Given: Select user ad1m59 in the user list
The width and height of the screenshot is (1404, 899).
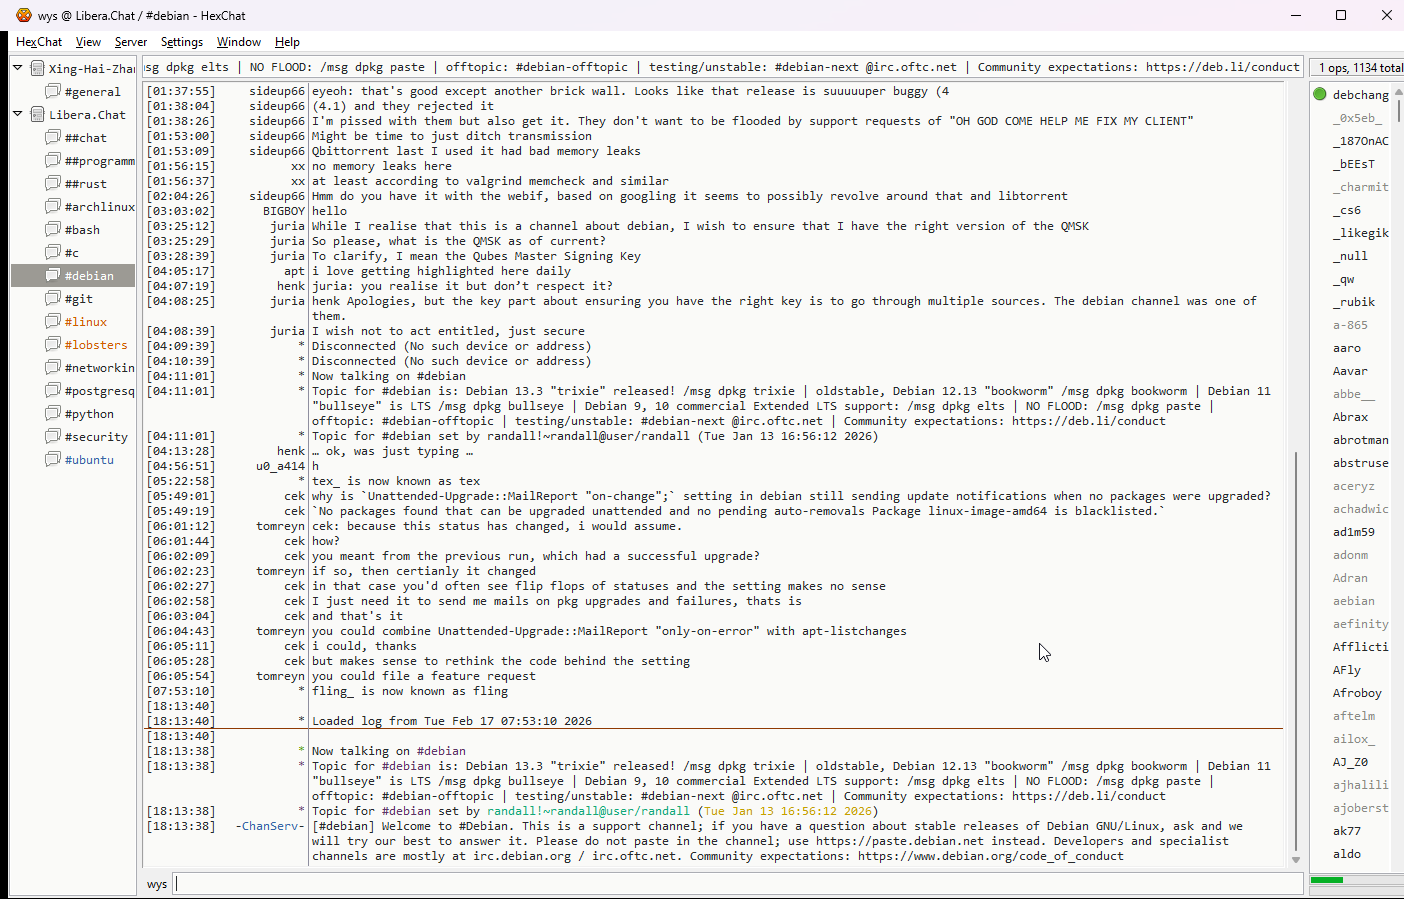Looking at the screenshot, I should [1353, 532].
